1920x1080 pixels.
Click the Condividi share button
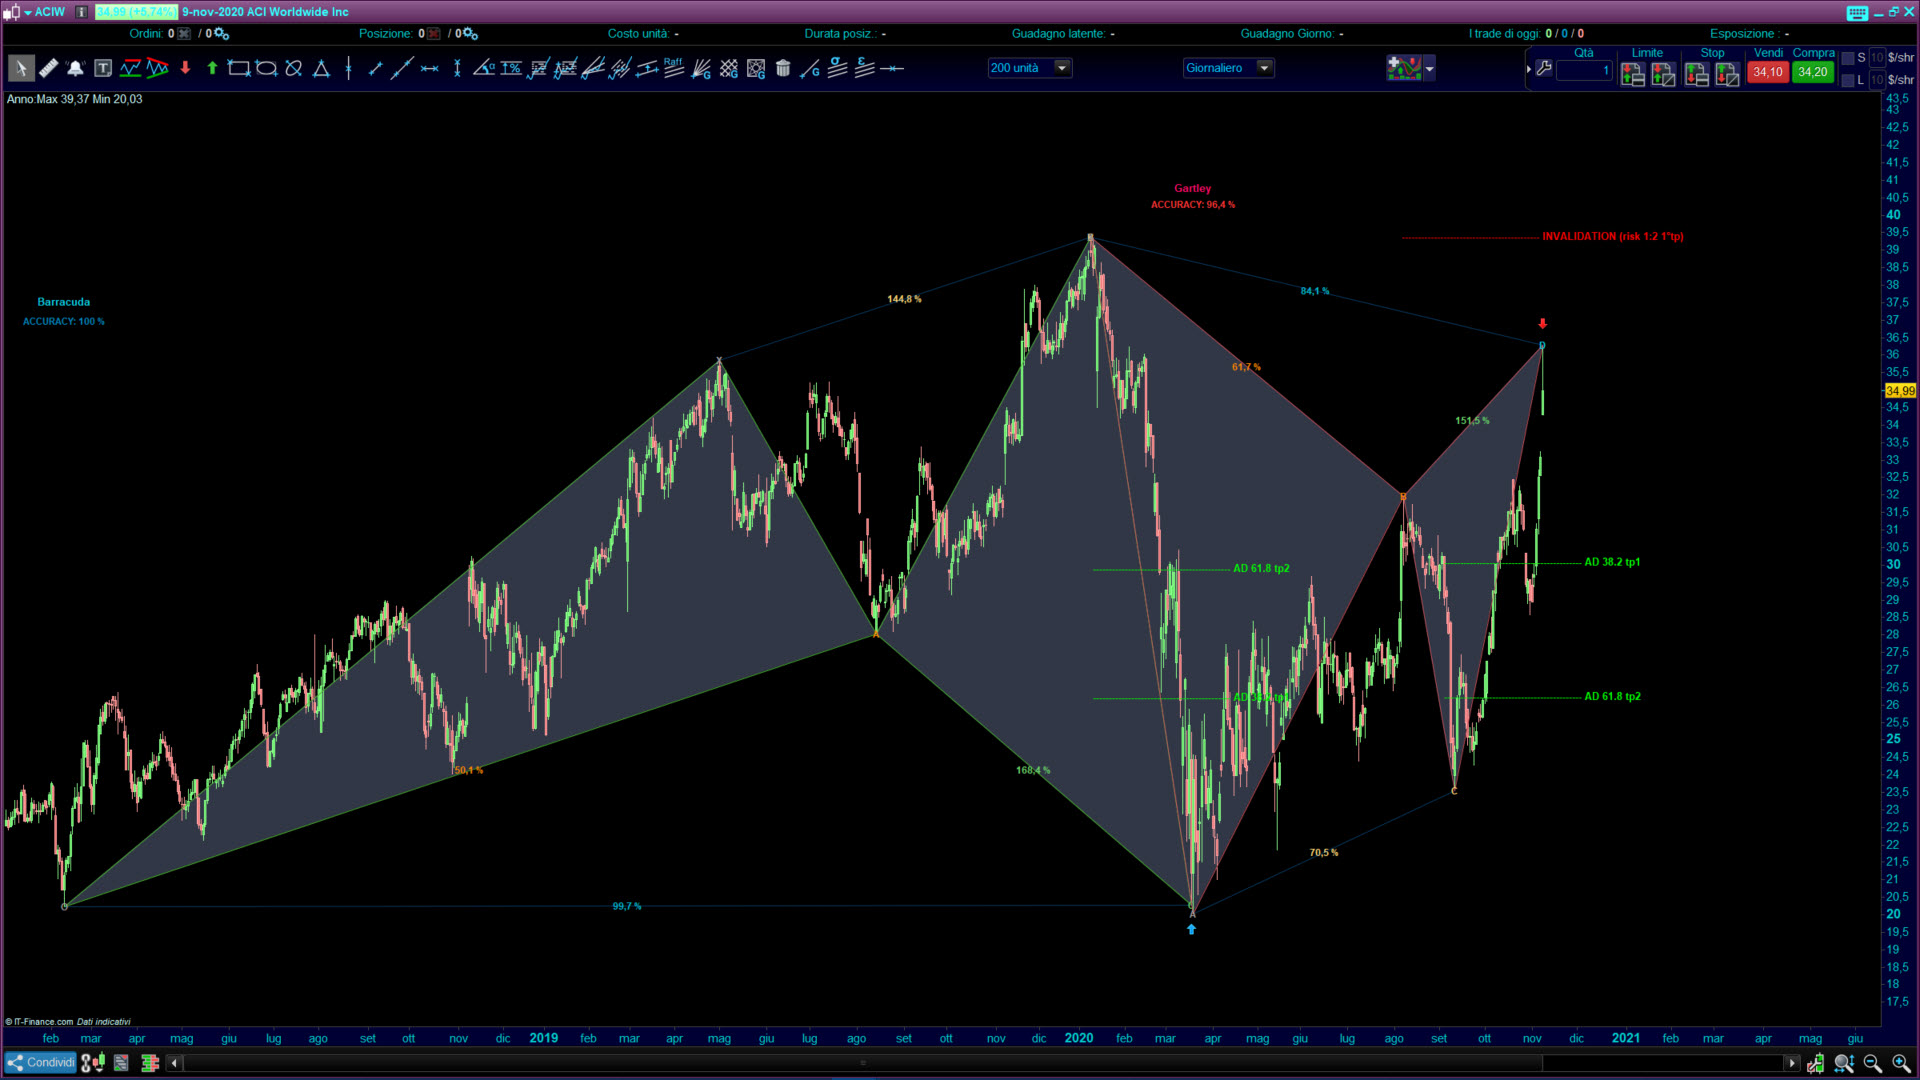[40, 1063]
